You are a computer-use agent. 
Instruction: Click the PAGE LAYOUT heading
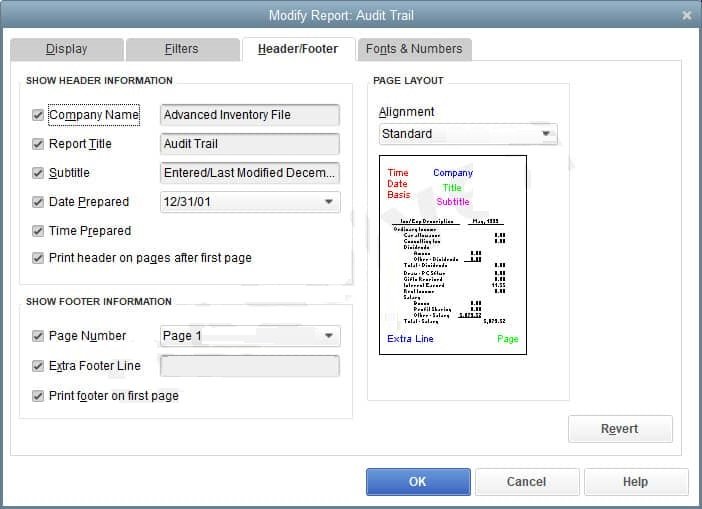pyautogui.click(x=408, y=81)
